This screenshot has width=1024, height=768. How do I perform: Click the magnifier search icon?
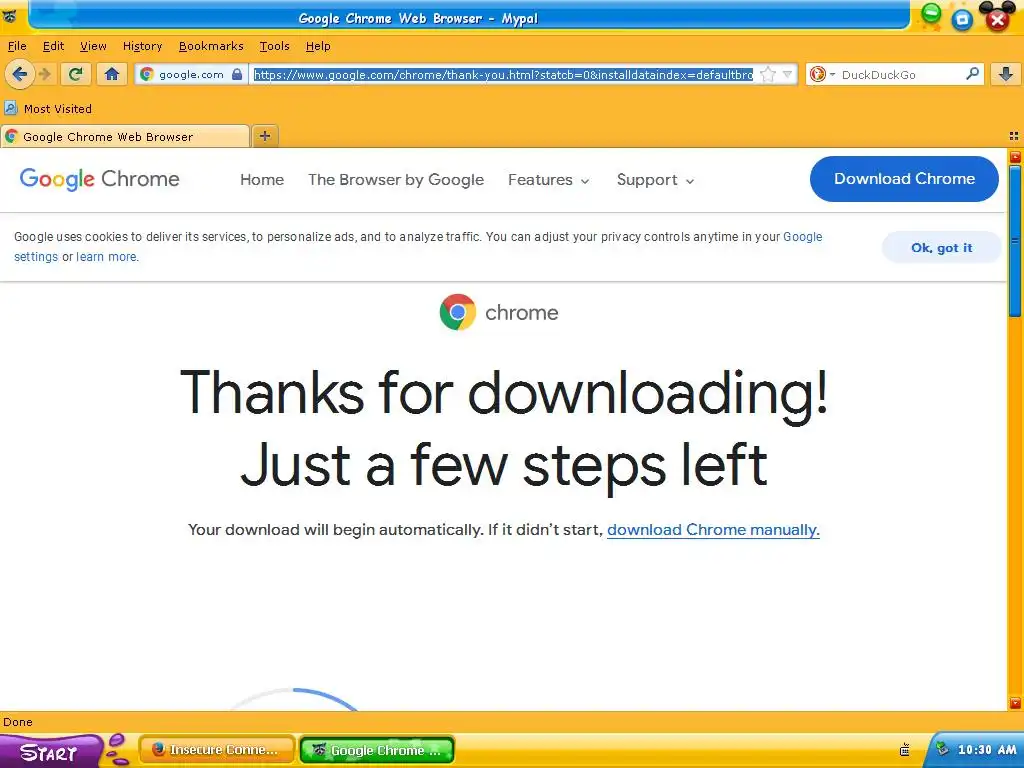pyautogui.click(x=972, y=74)
